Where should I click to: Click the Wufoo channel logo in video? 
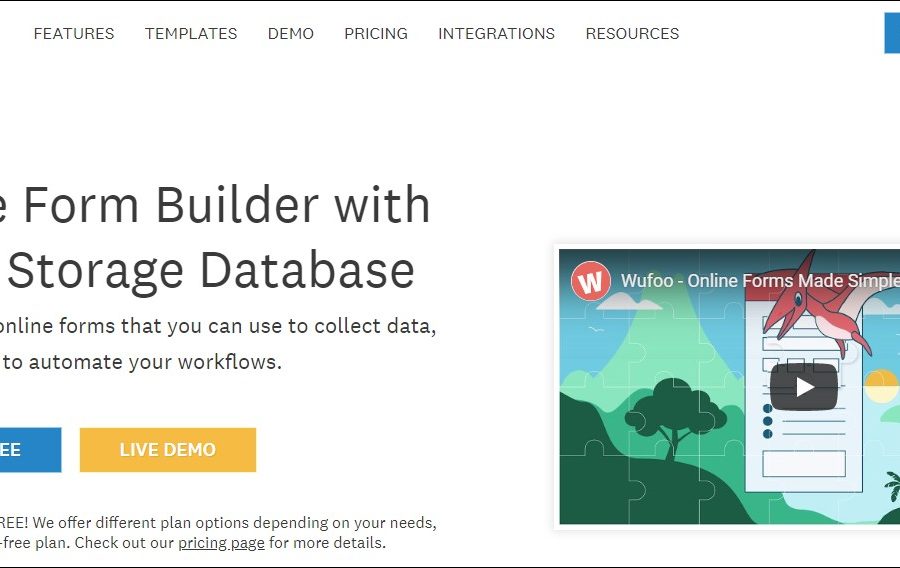591,281
